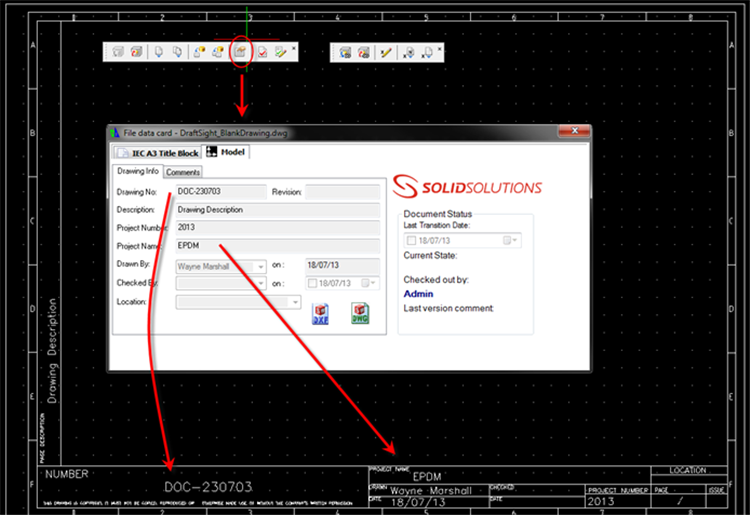Switch to the Comments tab
The width and height of the screenshot is (750, 515).
183,172
